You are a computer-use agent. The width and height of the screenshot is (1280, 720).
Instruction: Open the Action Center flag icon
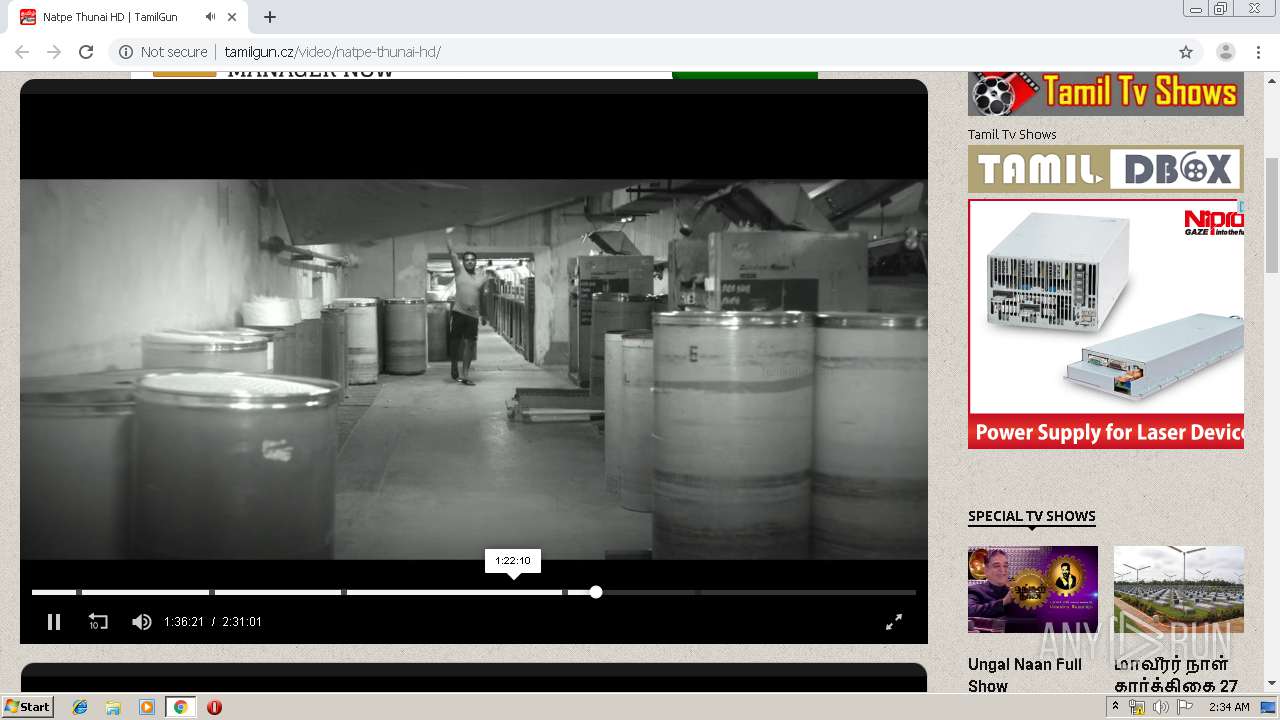[1184, 707]
